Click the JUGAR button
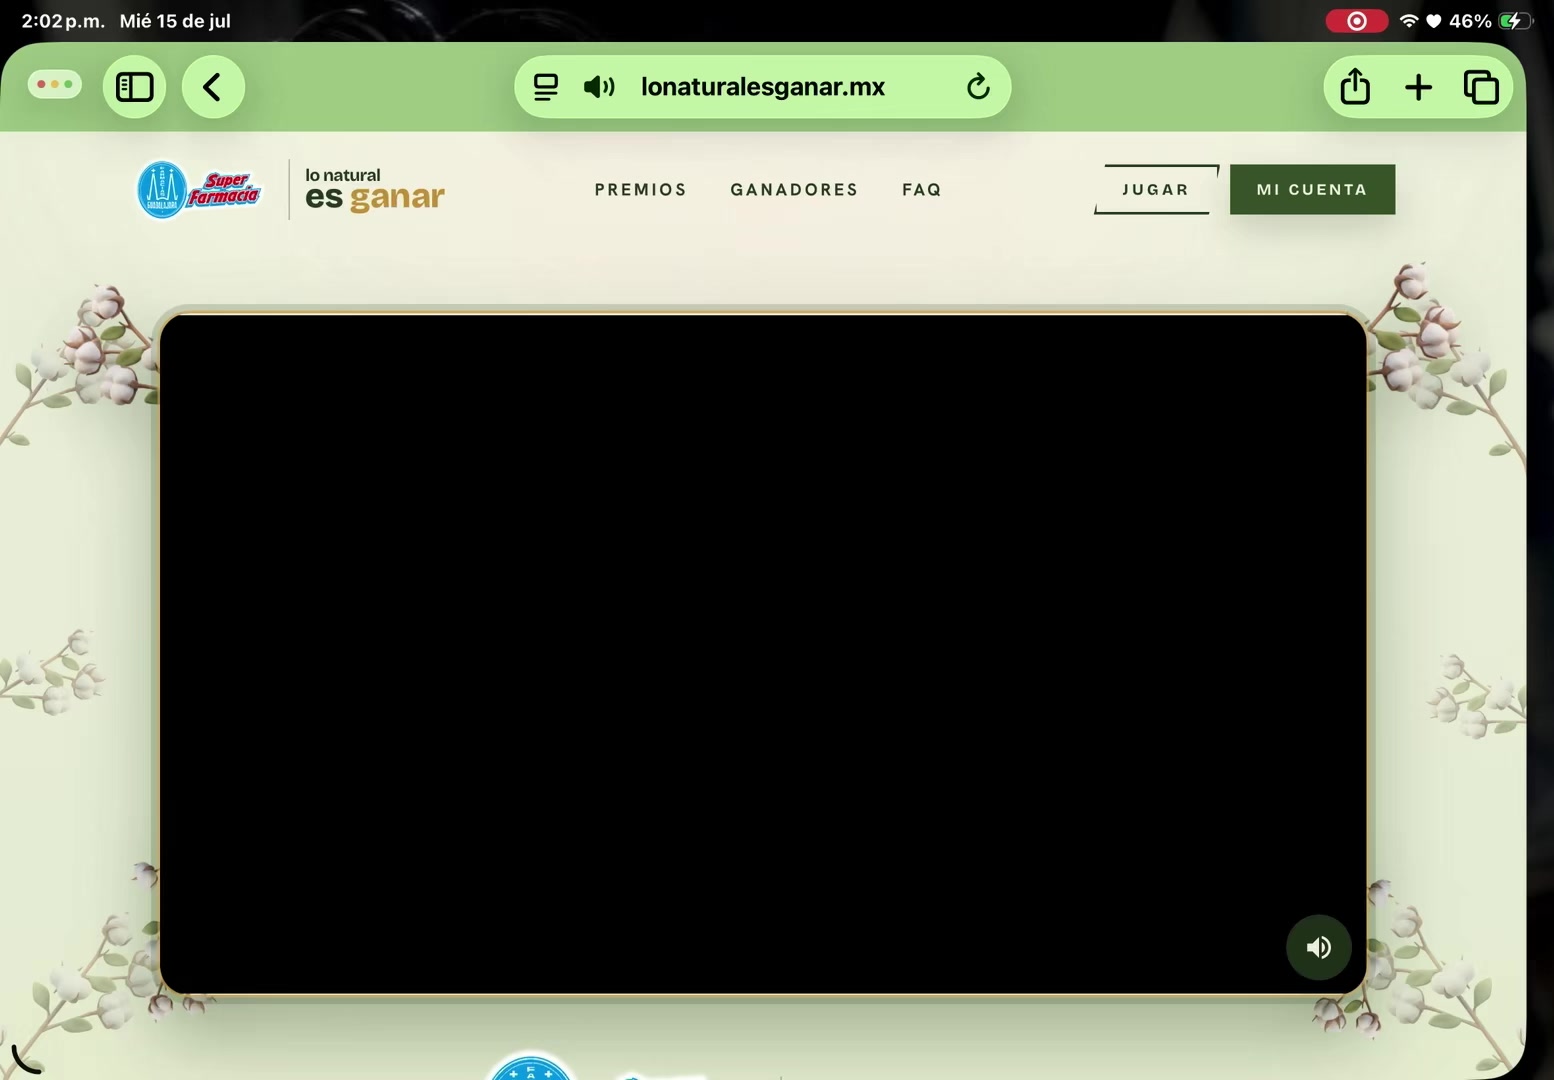This screenshot has width=1554, height=1080. pos(1156,190)
